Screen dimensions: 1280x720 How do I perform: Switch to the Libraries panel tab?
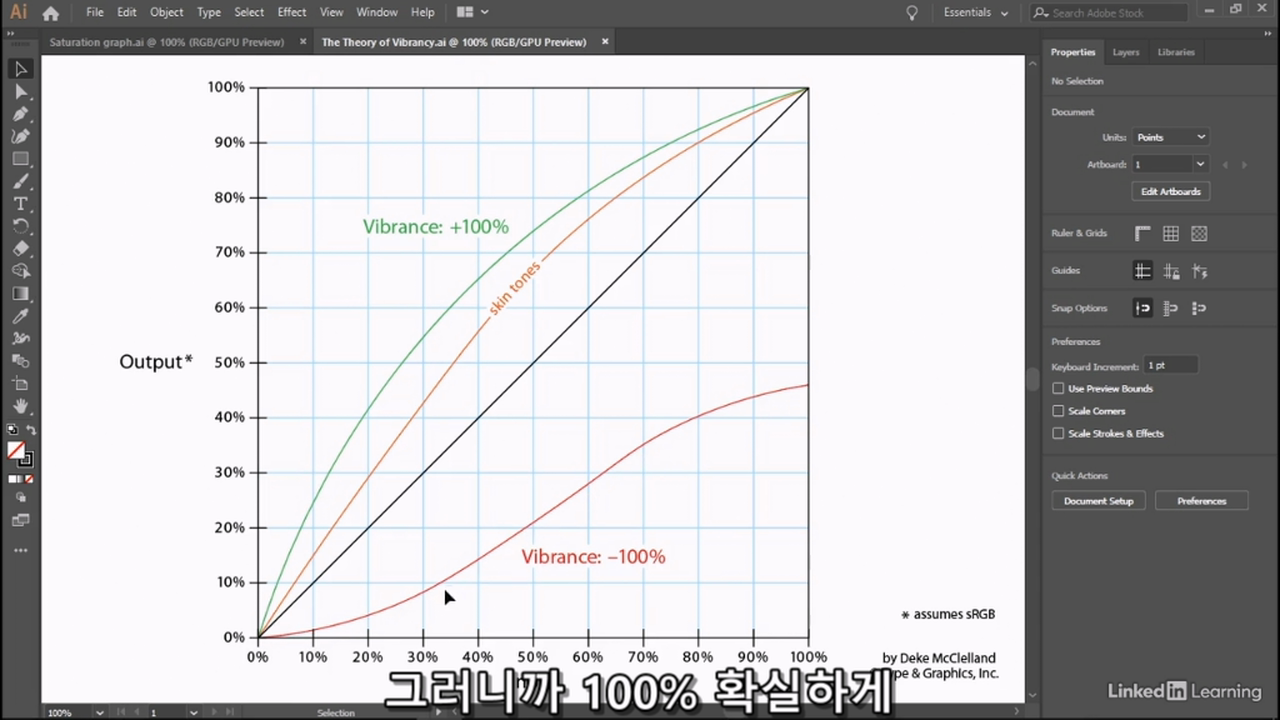(1176, 52)
